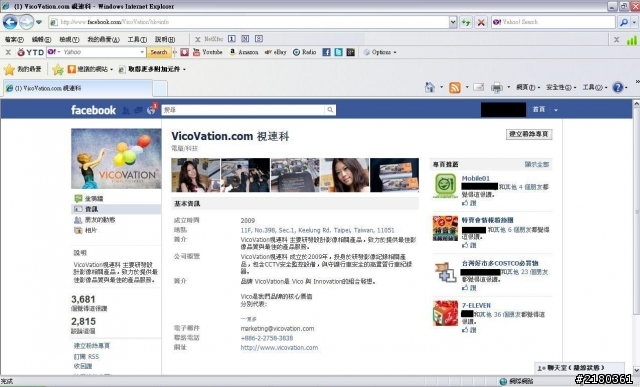Expand the YTD Yahoo search box dropdown

pyautogui.click(x=142, y=52)
